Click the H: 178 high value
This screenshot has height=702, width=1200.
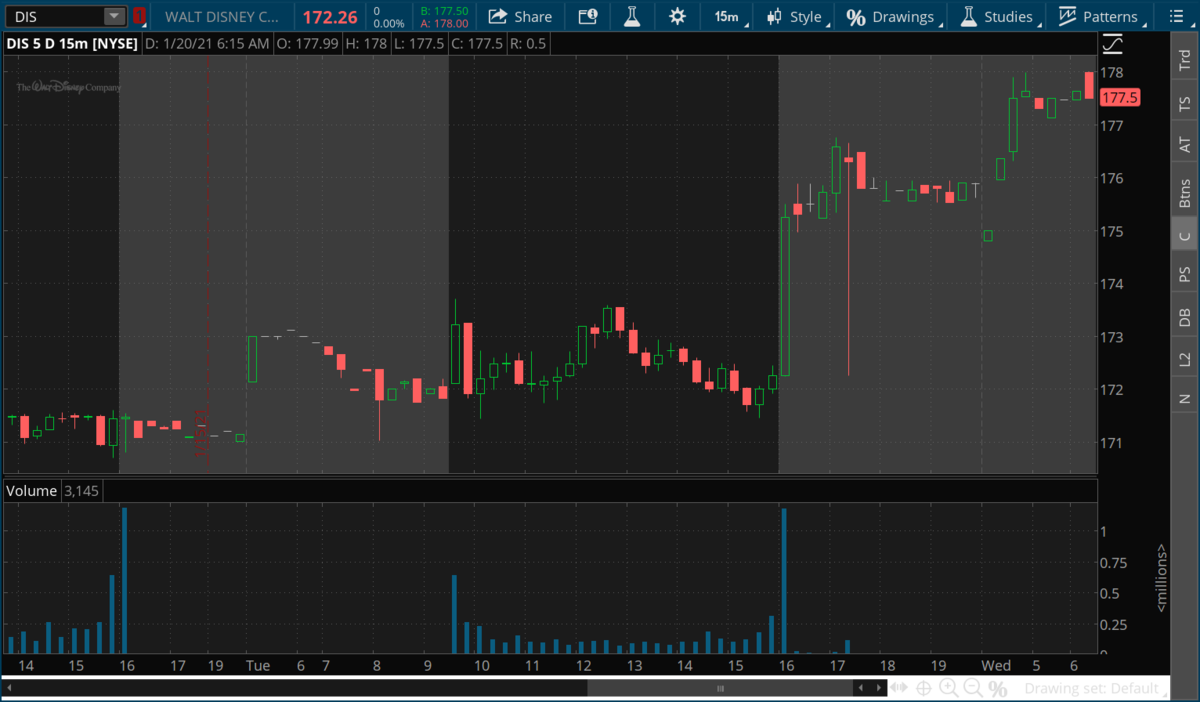pyautogui.click(x=365, y=44)
